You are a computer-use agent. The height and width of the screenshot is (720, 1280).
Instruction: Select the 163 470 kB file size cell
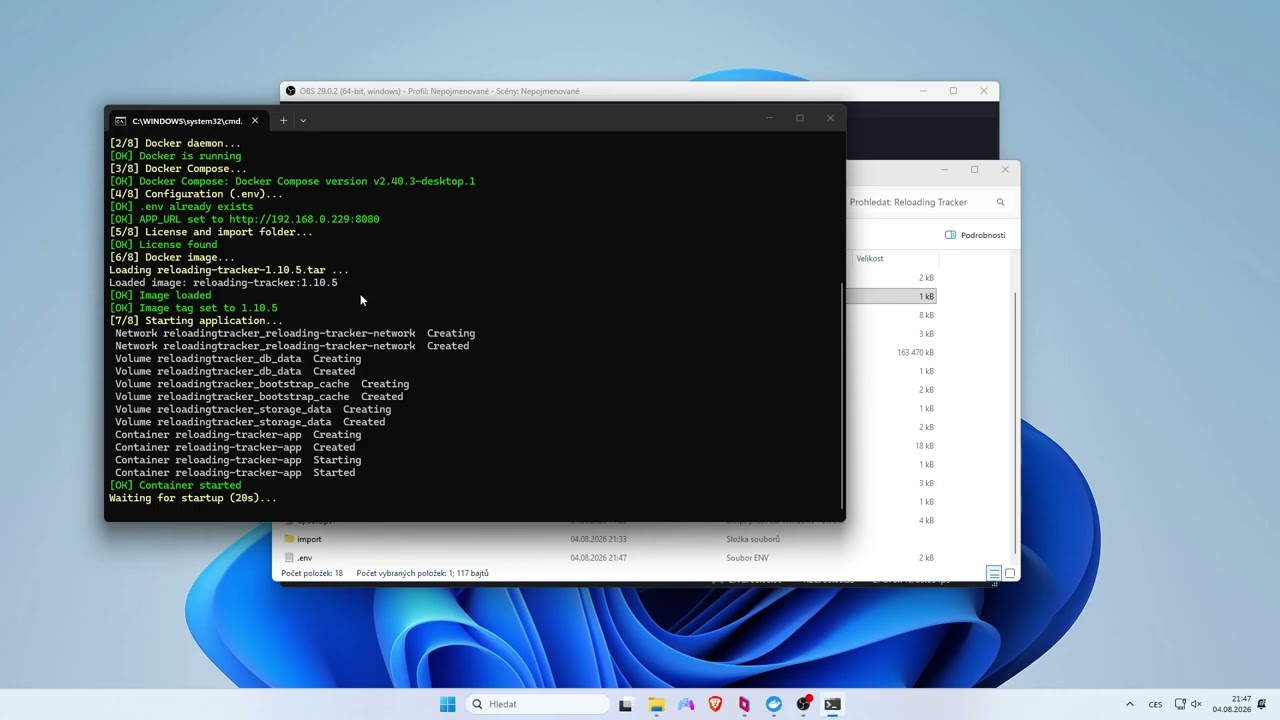coord(915,352)
